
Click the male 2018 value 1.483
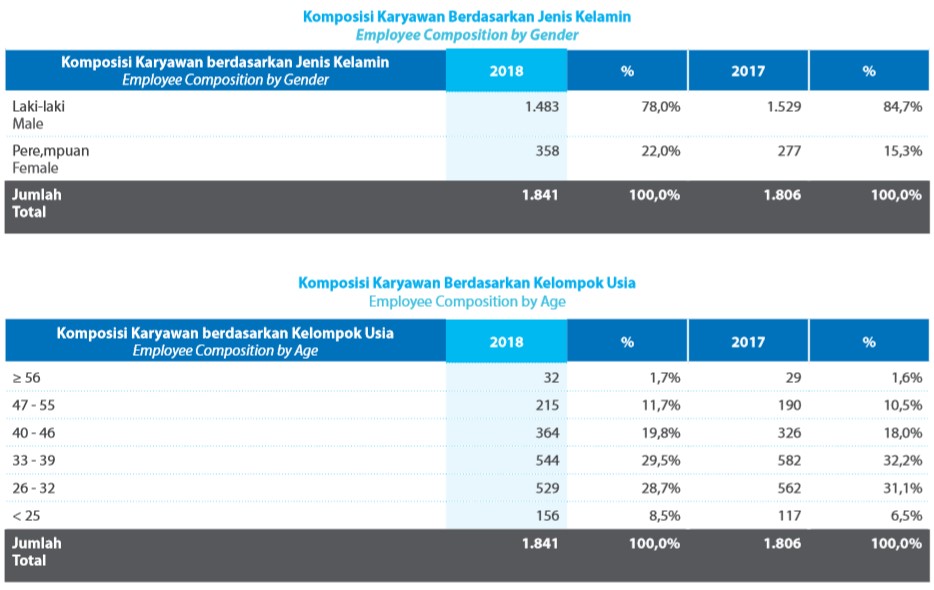(x=541, y=106)
